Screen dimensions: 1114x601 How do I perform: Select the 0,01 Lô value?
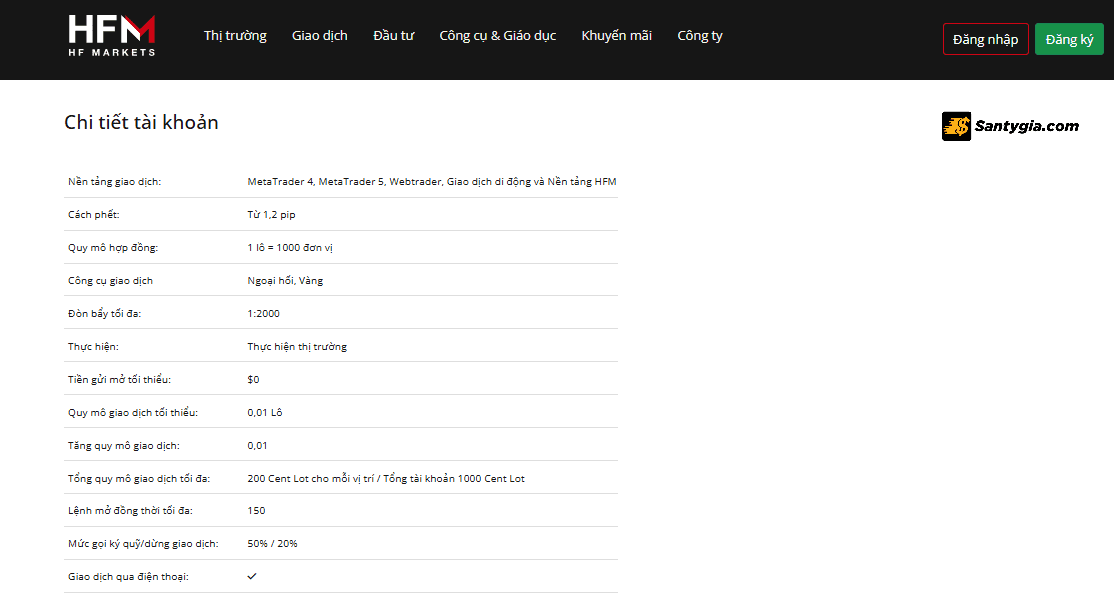265,413
